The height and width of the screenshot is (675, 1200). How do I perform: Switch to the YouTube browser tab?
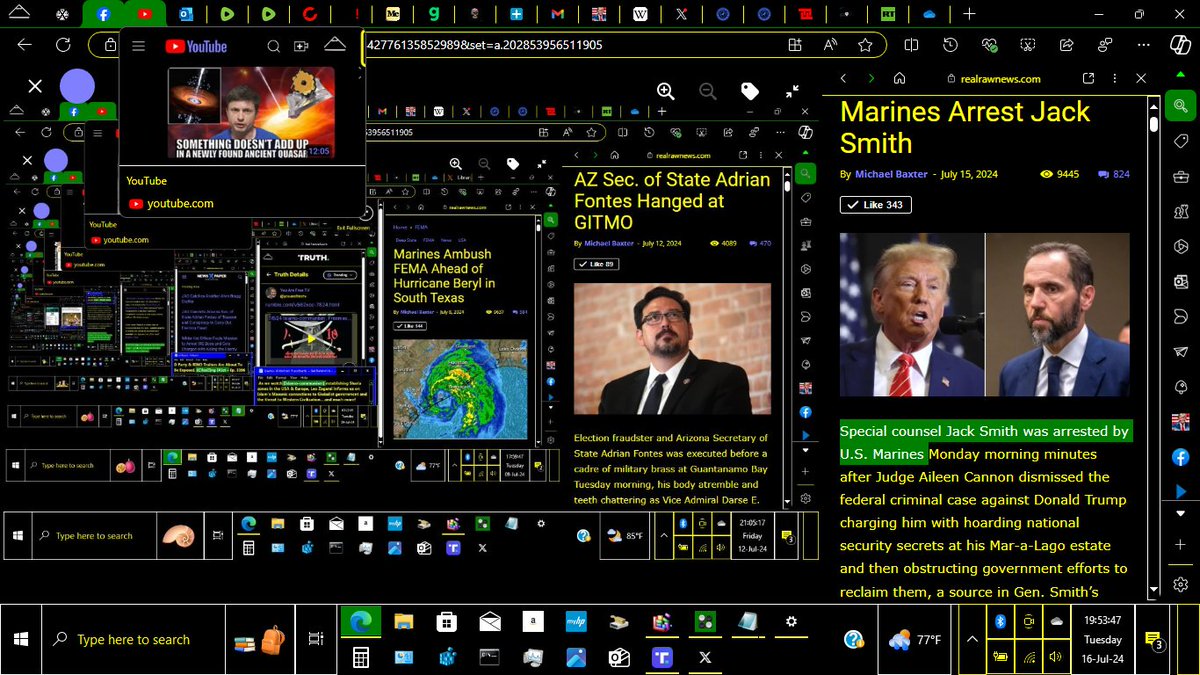146,15
